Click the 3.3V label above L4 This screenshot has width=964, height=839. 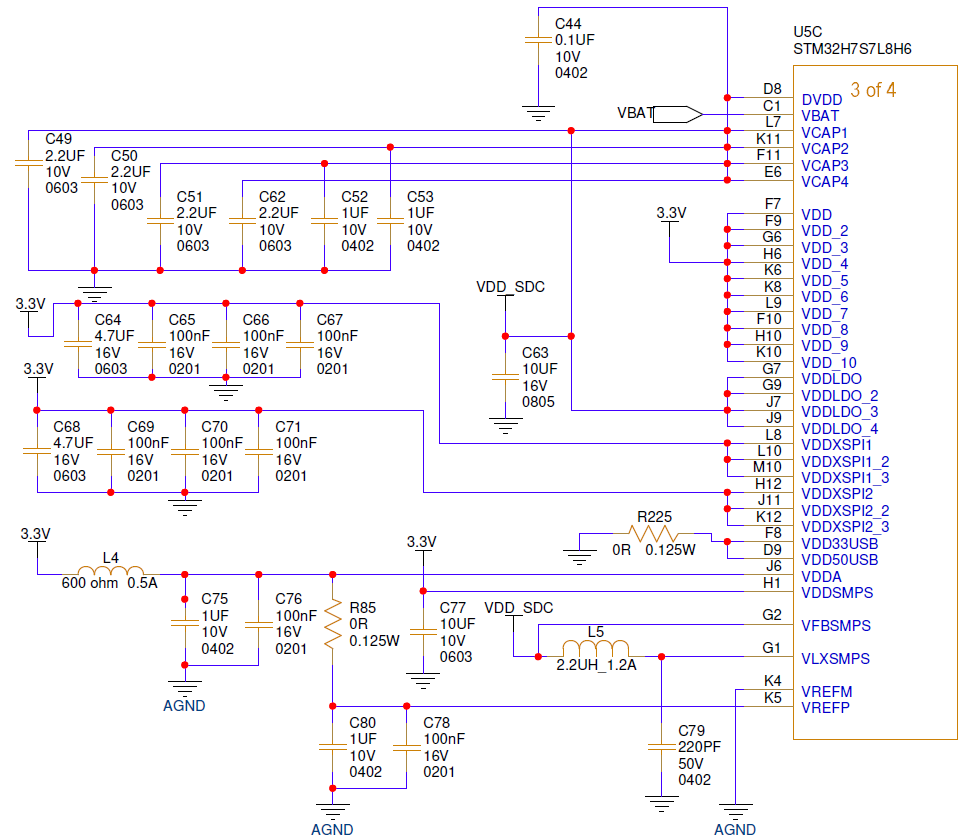click(x=35, y=534)
